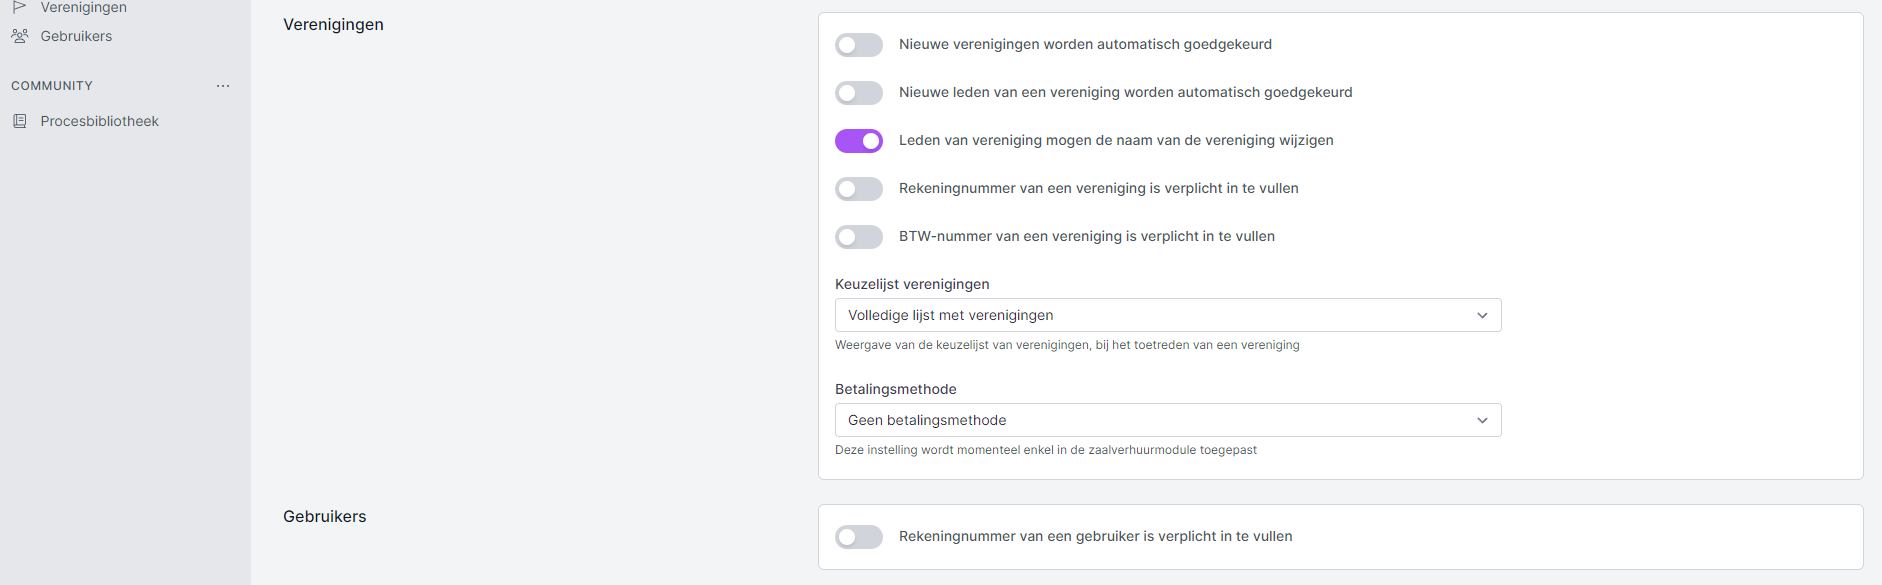1882x585 pixels.
Task: Disable members changing vereniging name toggle
Action: click(x=859, y=141)
